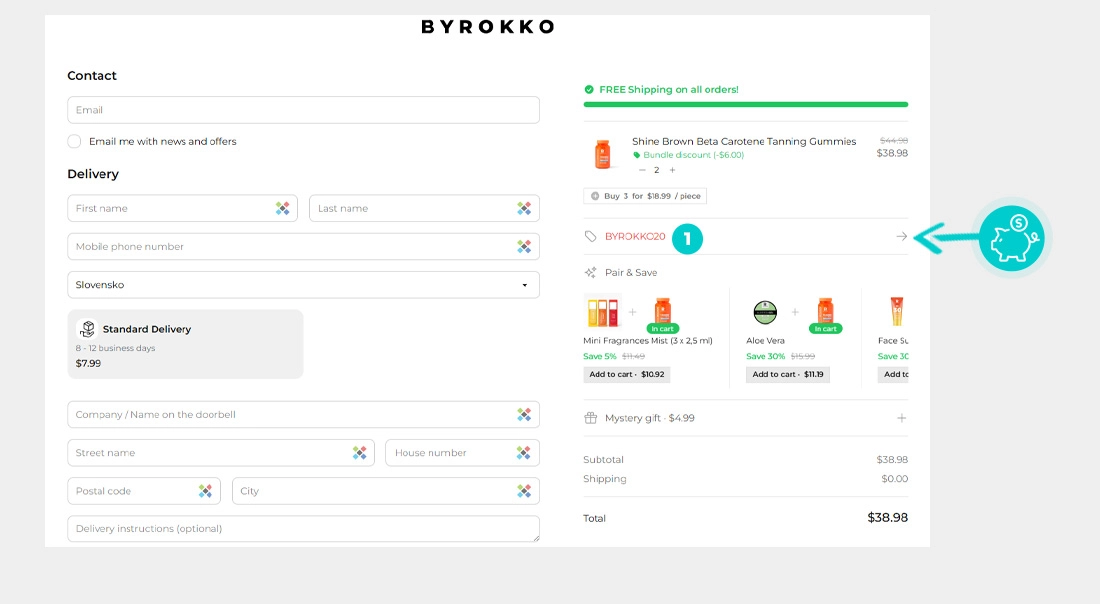Add Mini Fragrances Mist to cart
The image size is (1100, 604).
626,375
